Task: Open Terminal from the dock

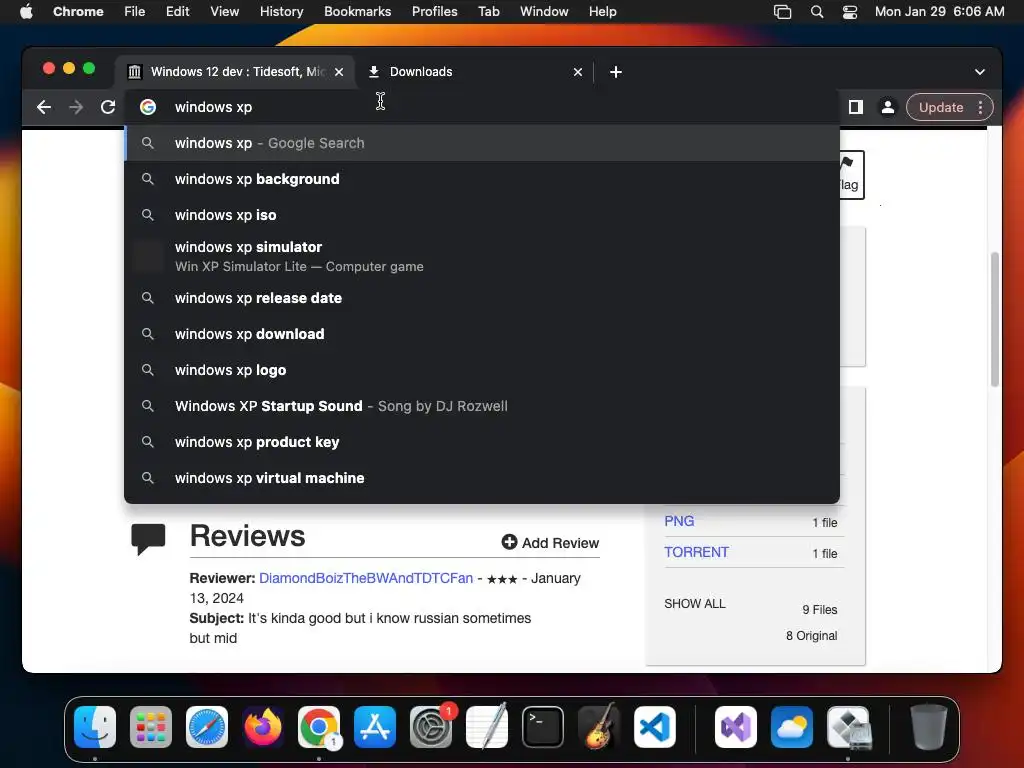Action: pos(543,727)
